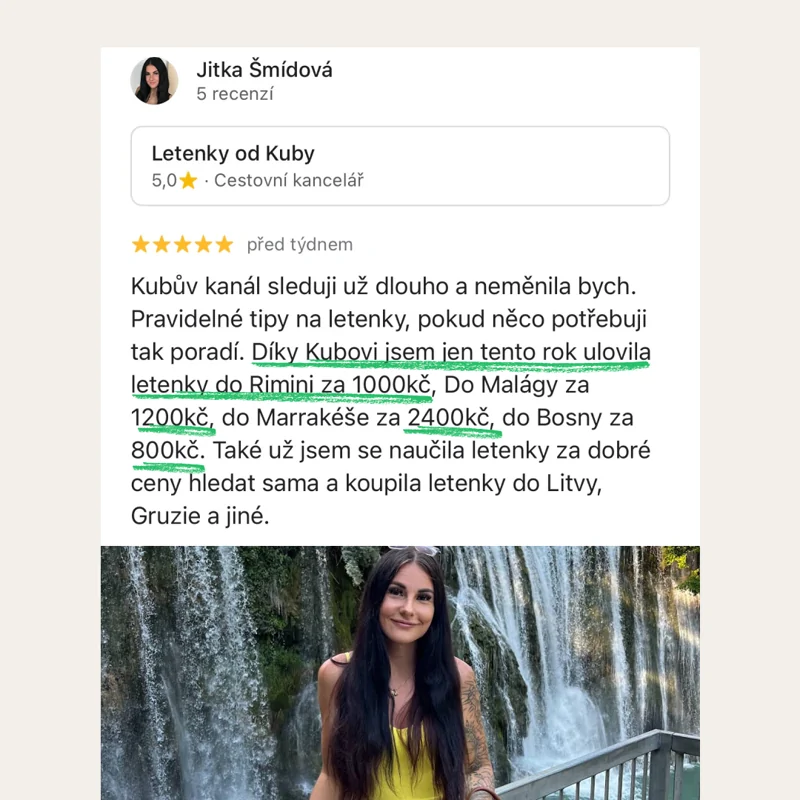Open the waterfall photo attached to review

[x=400, y=673]
